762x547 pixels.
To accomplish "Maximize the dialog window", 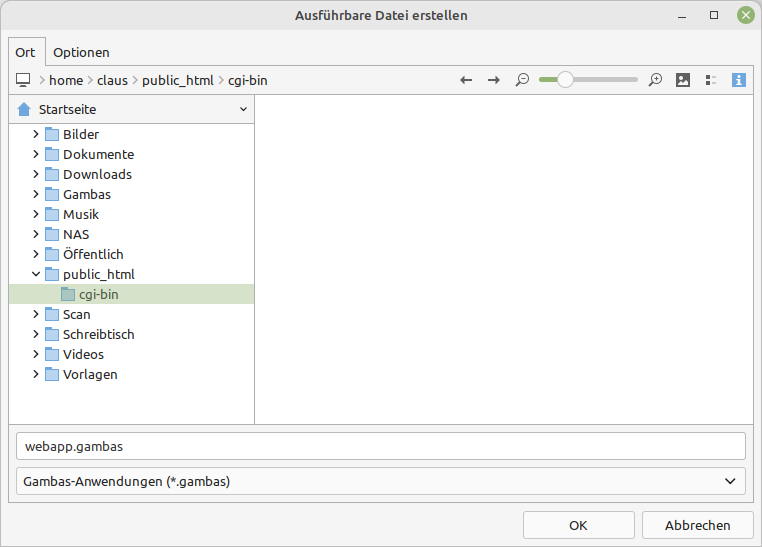I will (x=714, y=15).
